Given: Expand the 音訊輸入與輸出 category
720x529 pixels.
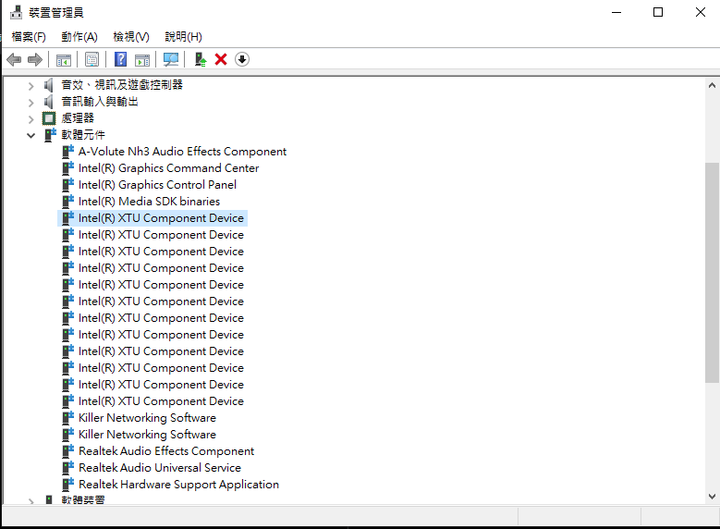Looking at the screenshot, I should 31,102.
